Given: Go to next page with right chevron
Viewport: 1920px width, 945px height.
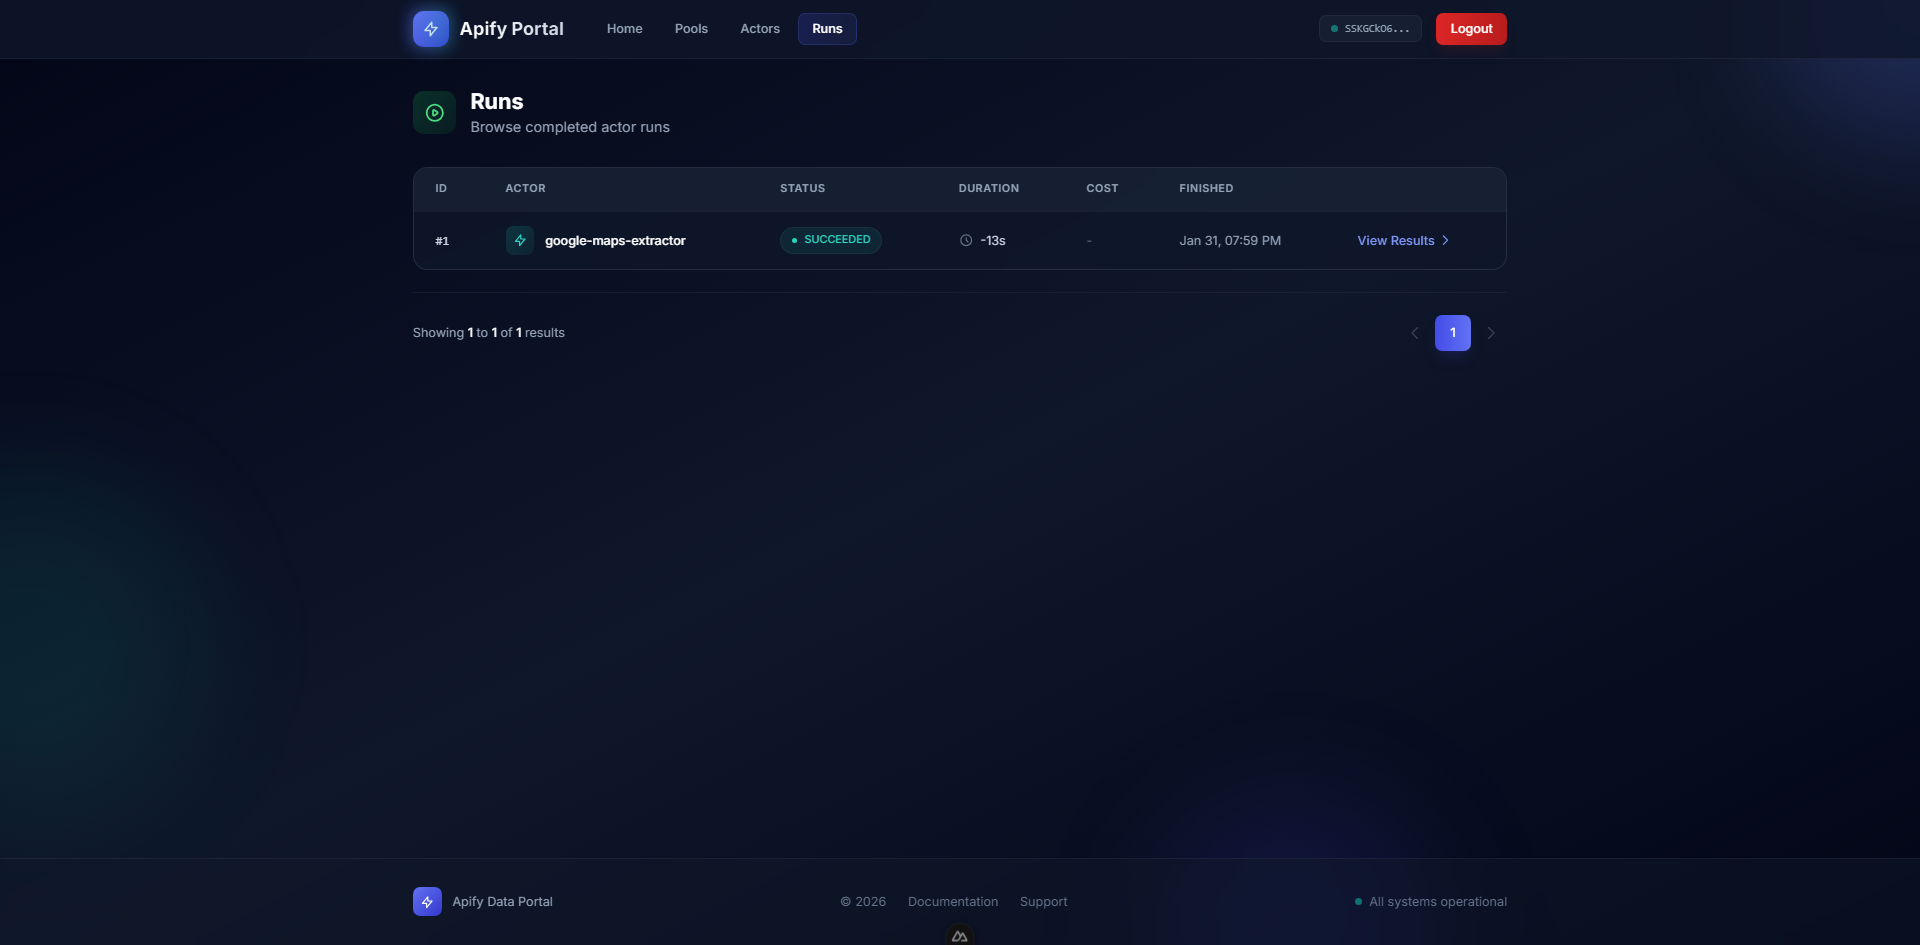Looking at the screenshot, I should (1491, 333).
